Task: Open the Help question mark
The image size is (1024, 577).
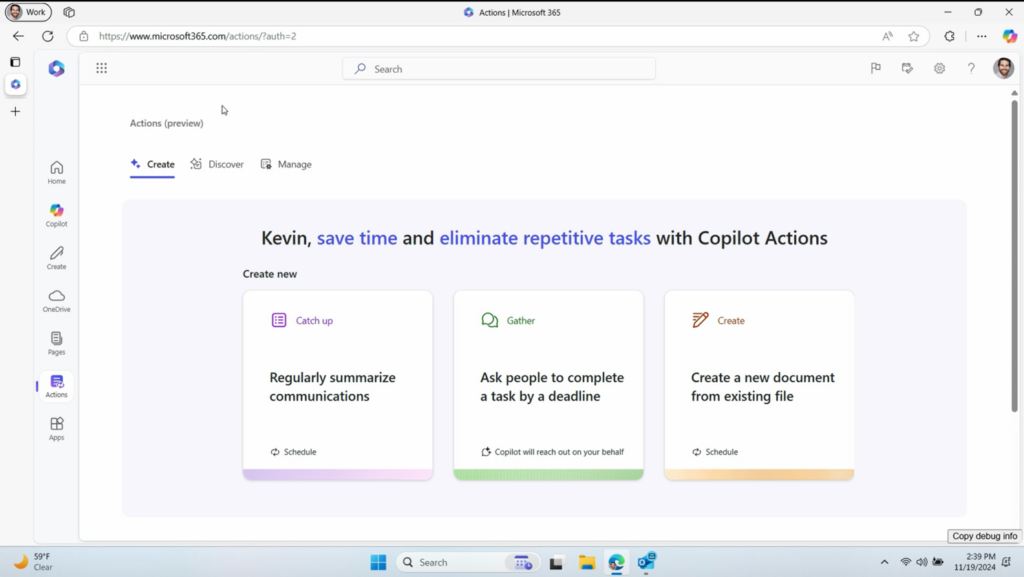Action: (971, 68)
